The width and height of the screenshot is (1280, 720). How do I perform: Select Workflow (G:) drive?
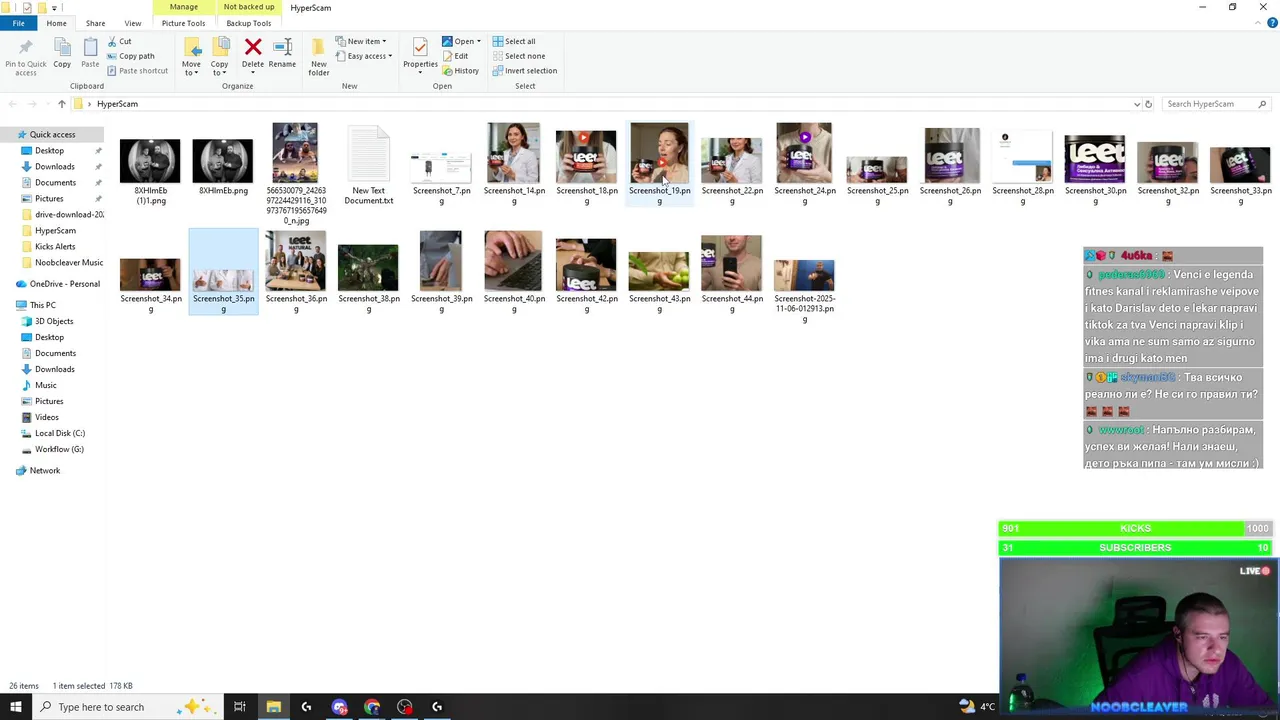pos(59,449)
